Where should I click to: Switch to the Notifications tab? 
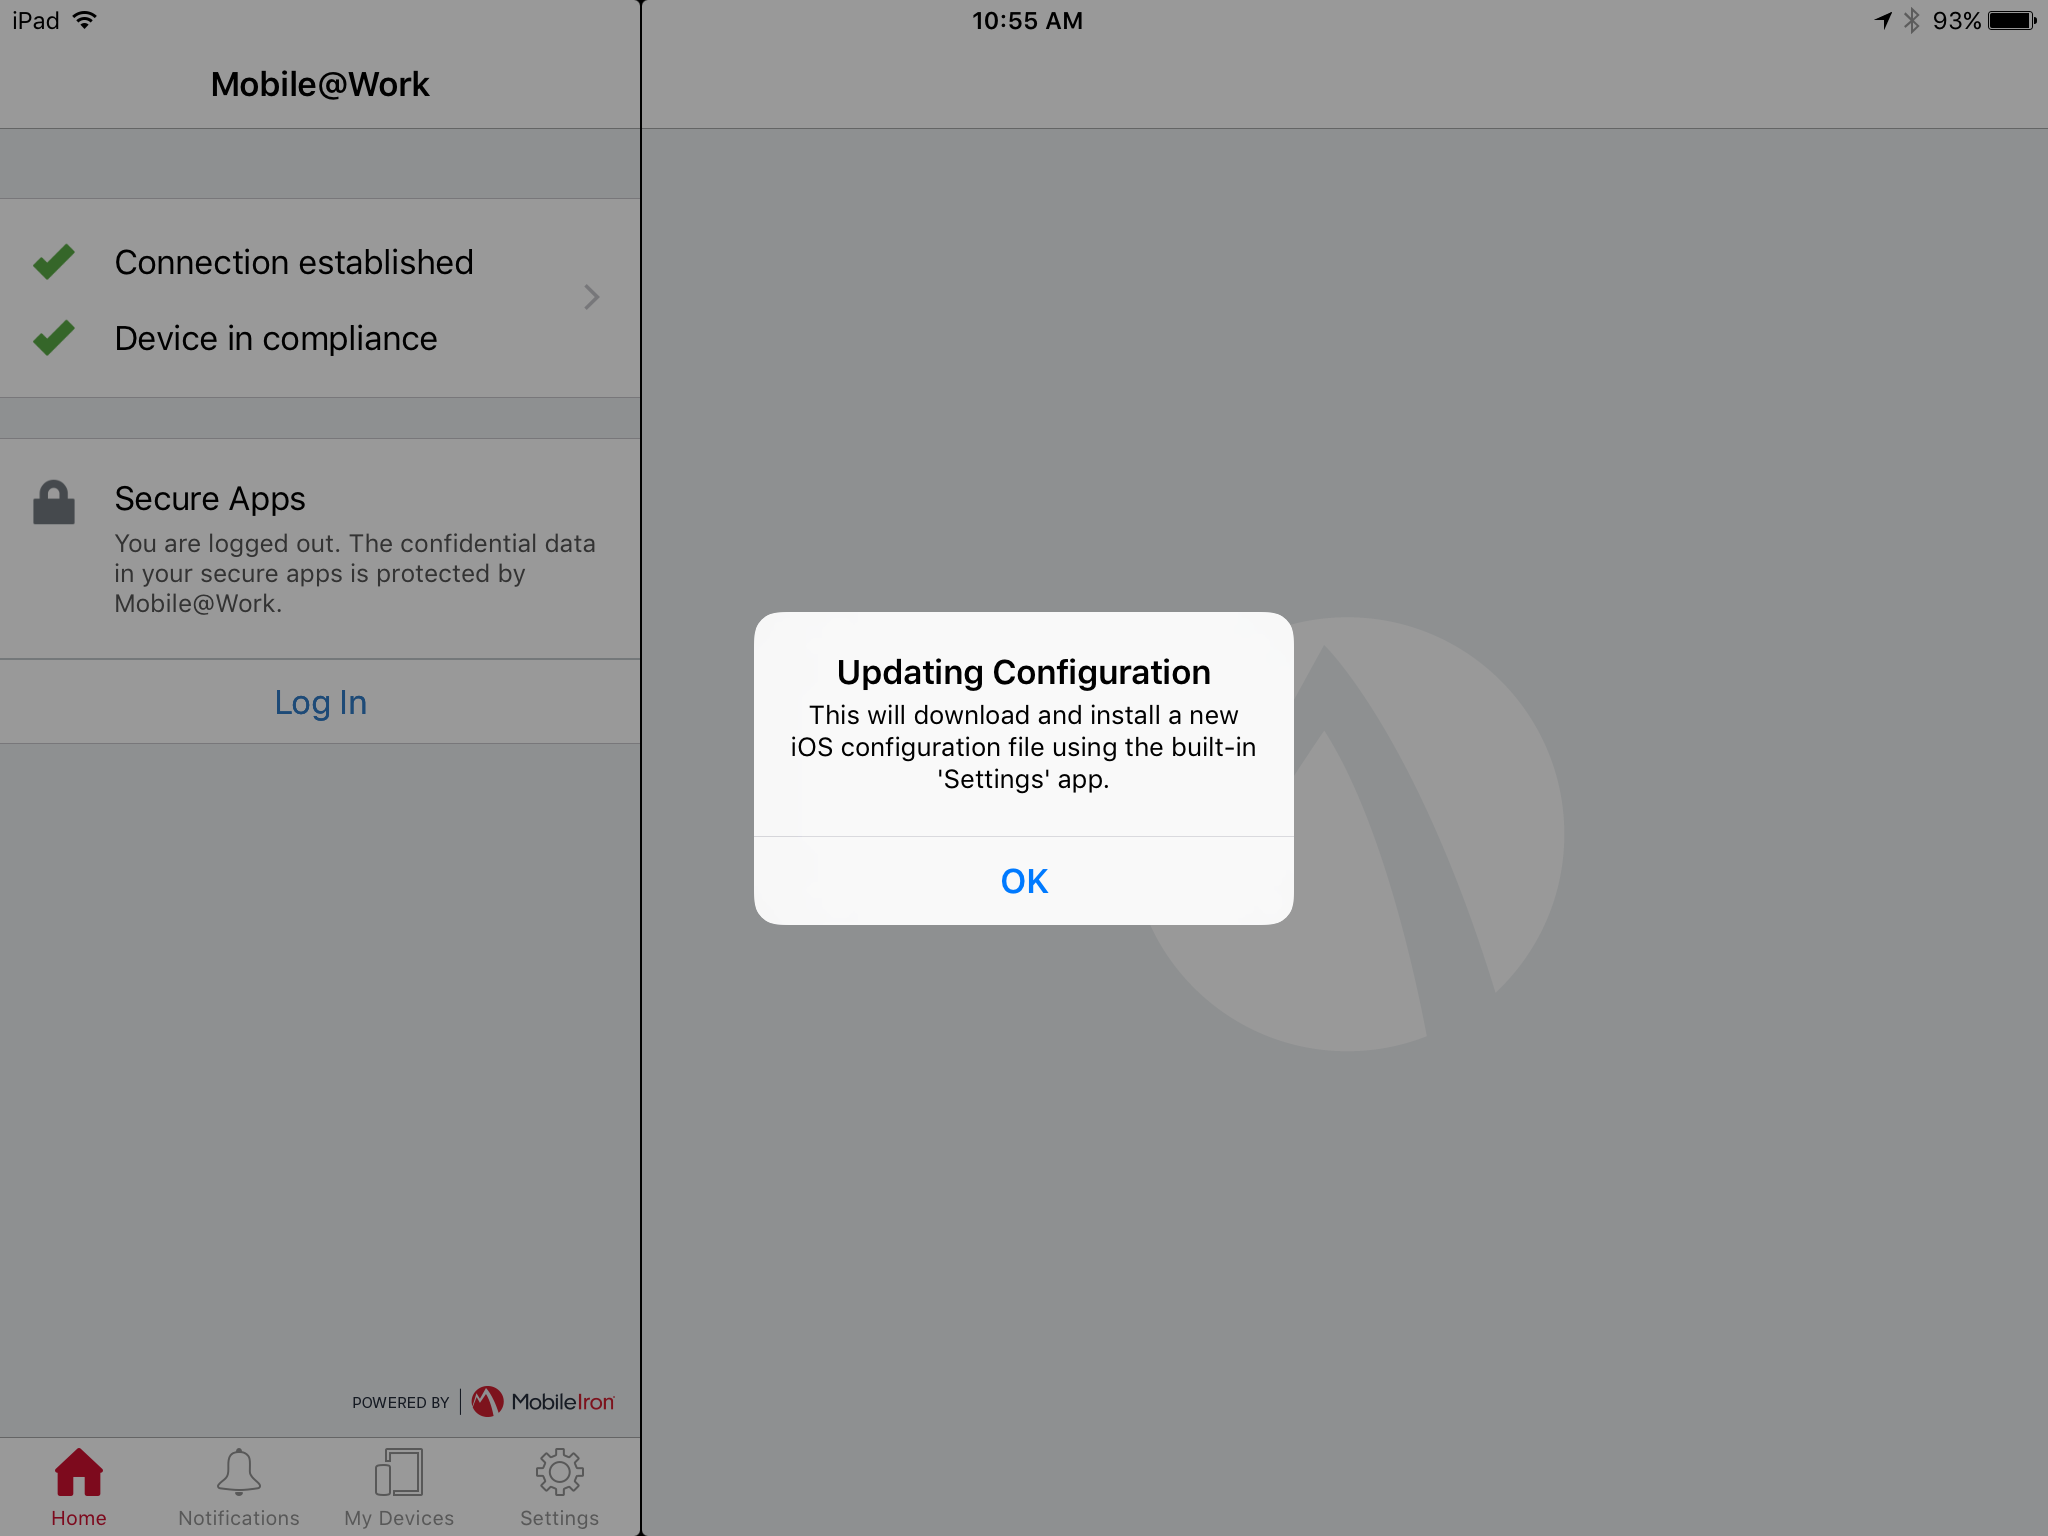click(x=239, y=1488)
